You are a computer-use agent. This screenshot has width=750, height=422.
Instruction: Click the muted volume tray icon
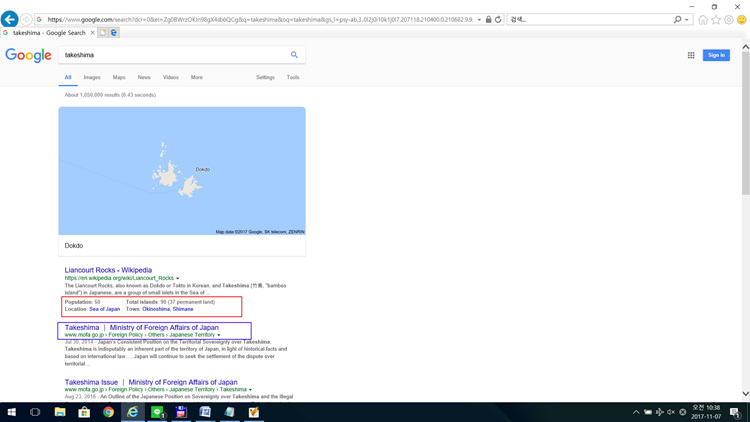[671, 412]
